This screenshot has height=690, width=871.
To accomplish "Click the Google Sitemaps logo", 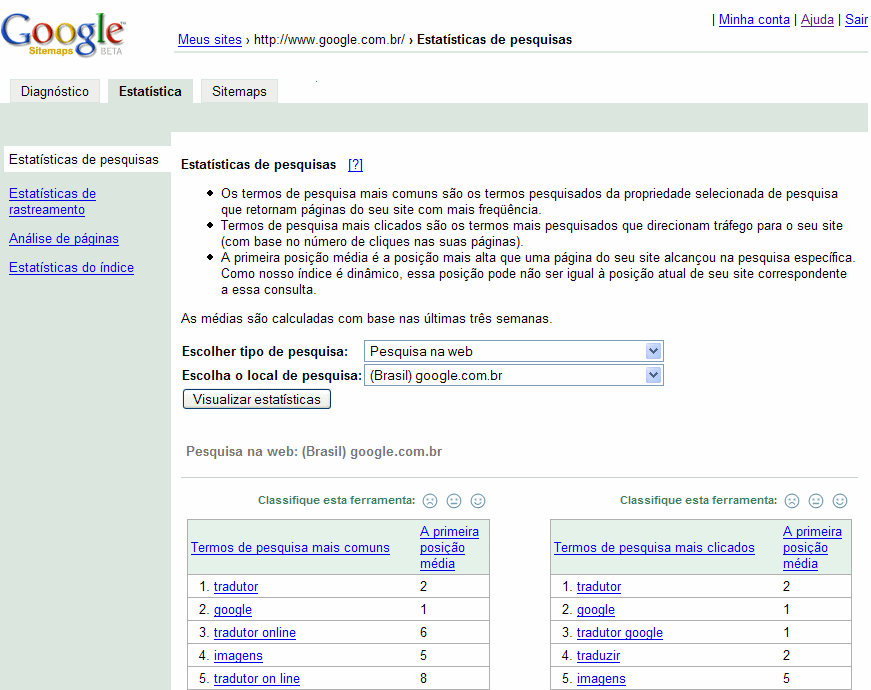I will point(63,34).
